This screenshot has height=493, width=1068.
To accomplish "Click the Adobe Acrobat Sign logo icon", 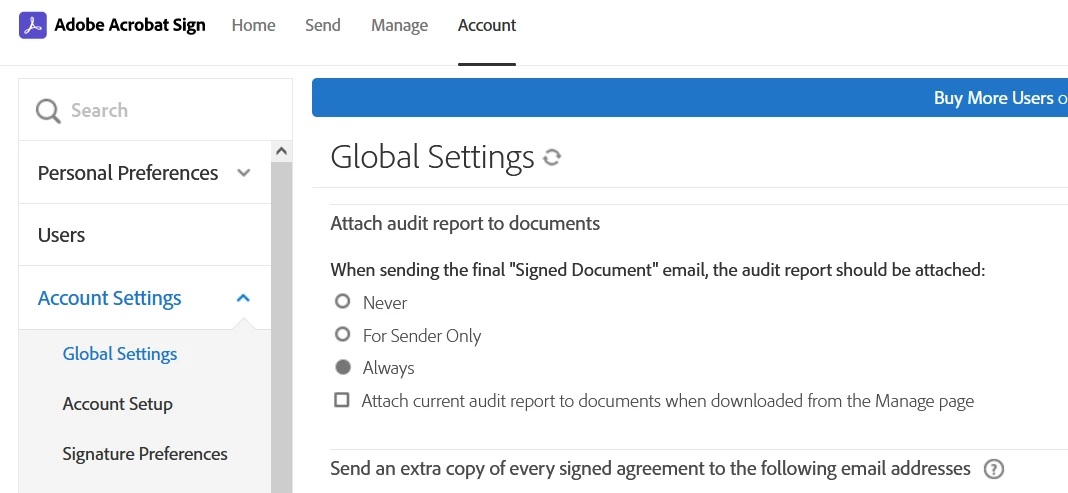I will click(33, 25).
